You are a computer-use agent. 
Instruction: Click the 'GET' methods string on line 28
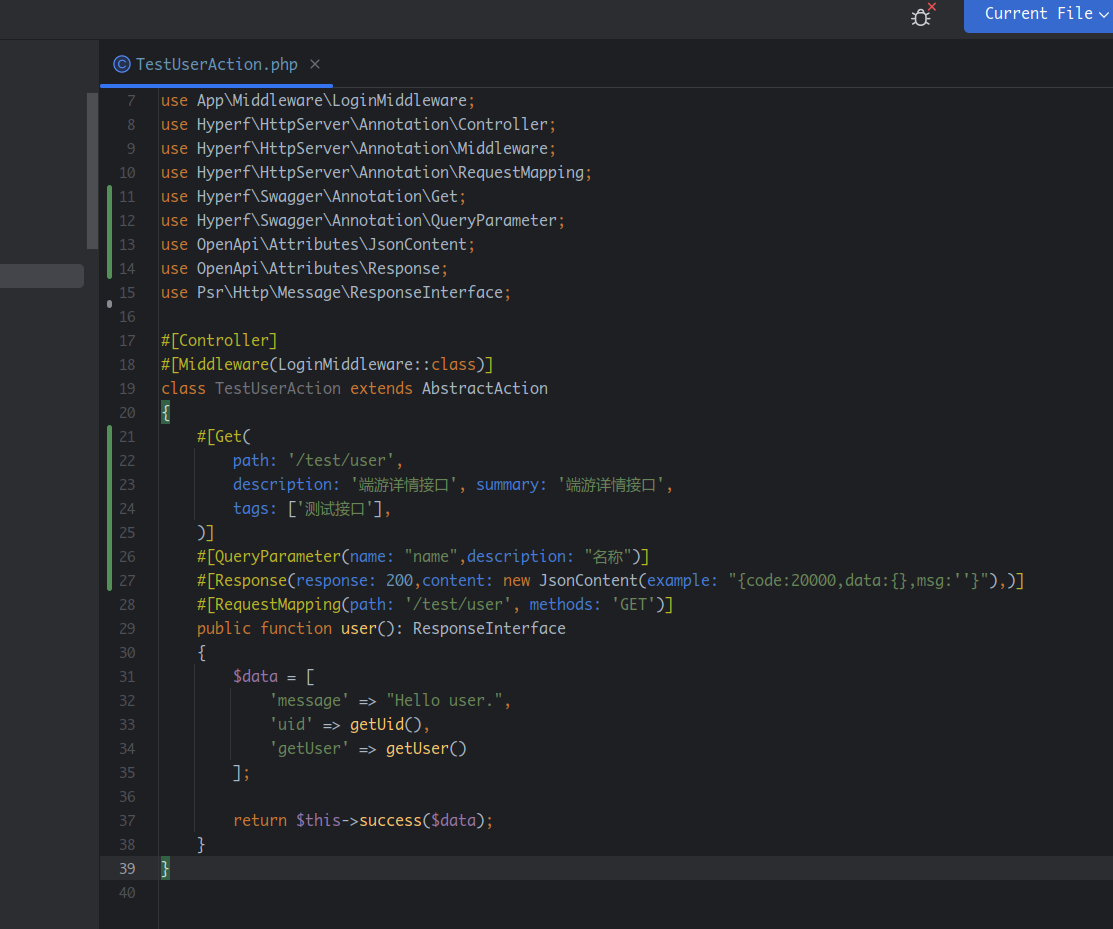[x=633, y=605]
